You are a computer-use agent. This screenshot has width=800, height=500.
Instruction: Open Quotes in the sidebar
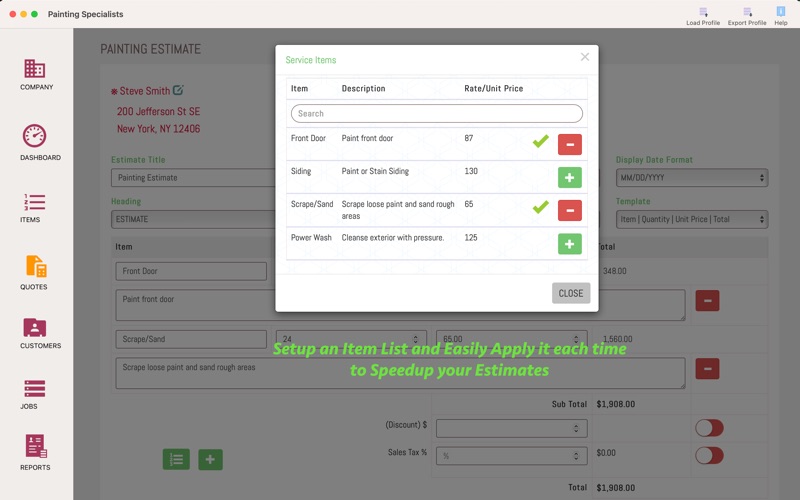tap(35, 272)
